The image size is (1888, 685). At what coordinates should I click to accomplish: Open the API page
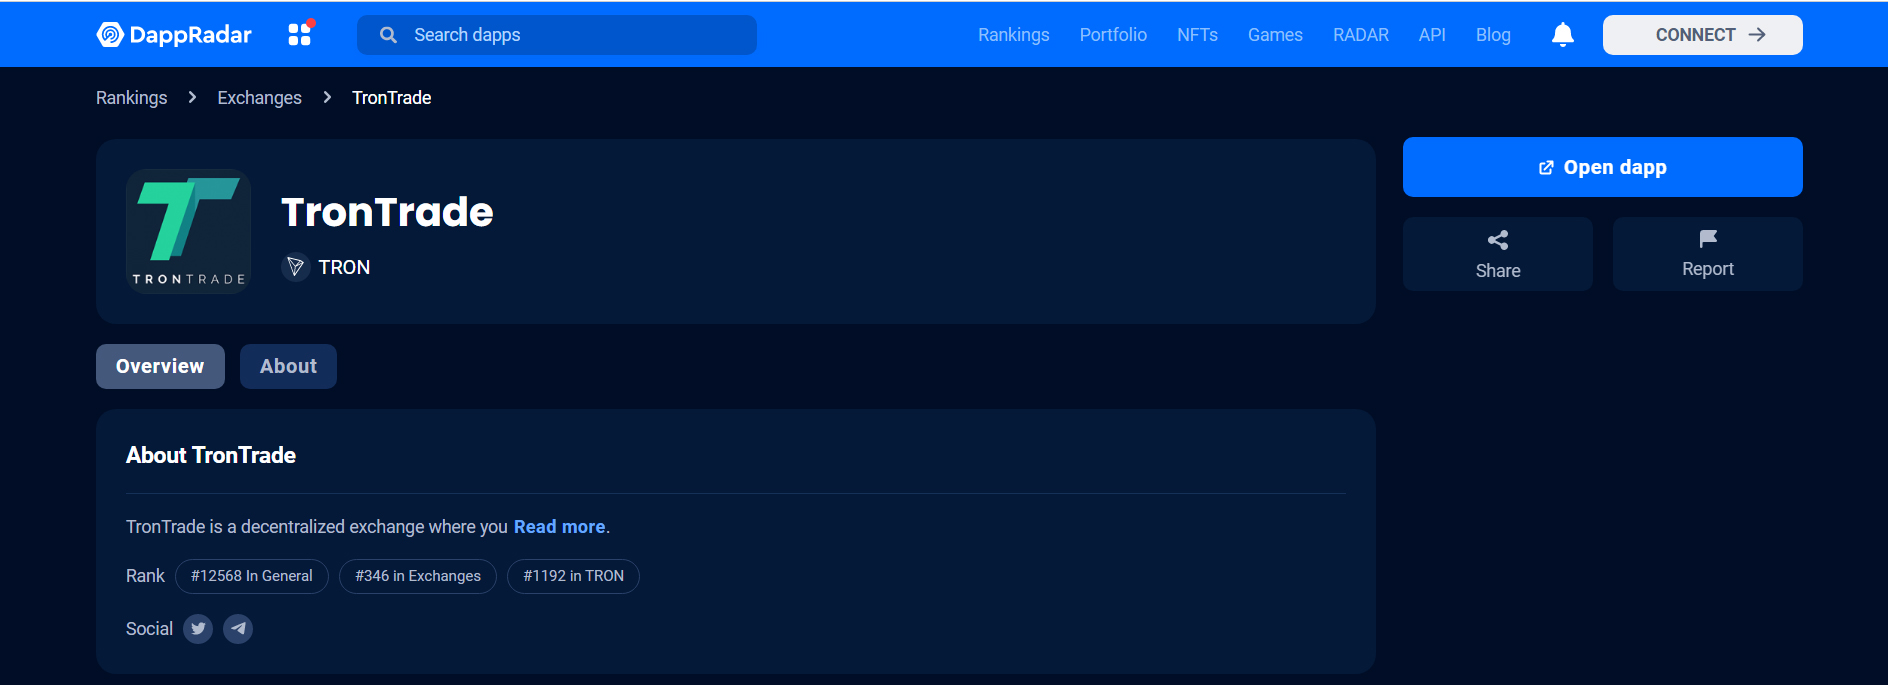1432,35
